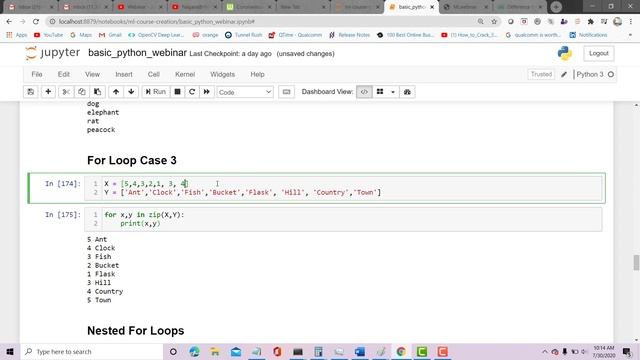Reload the page in browser
The image size is (640, 360).
(36, 22)
